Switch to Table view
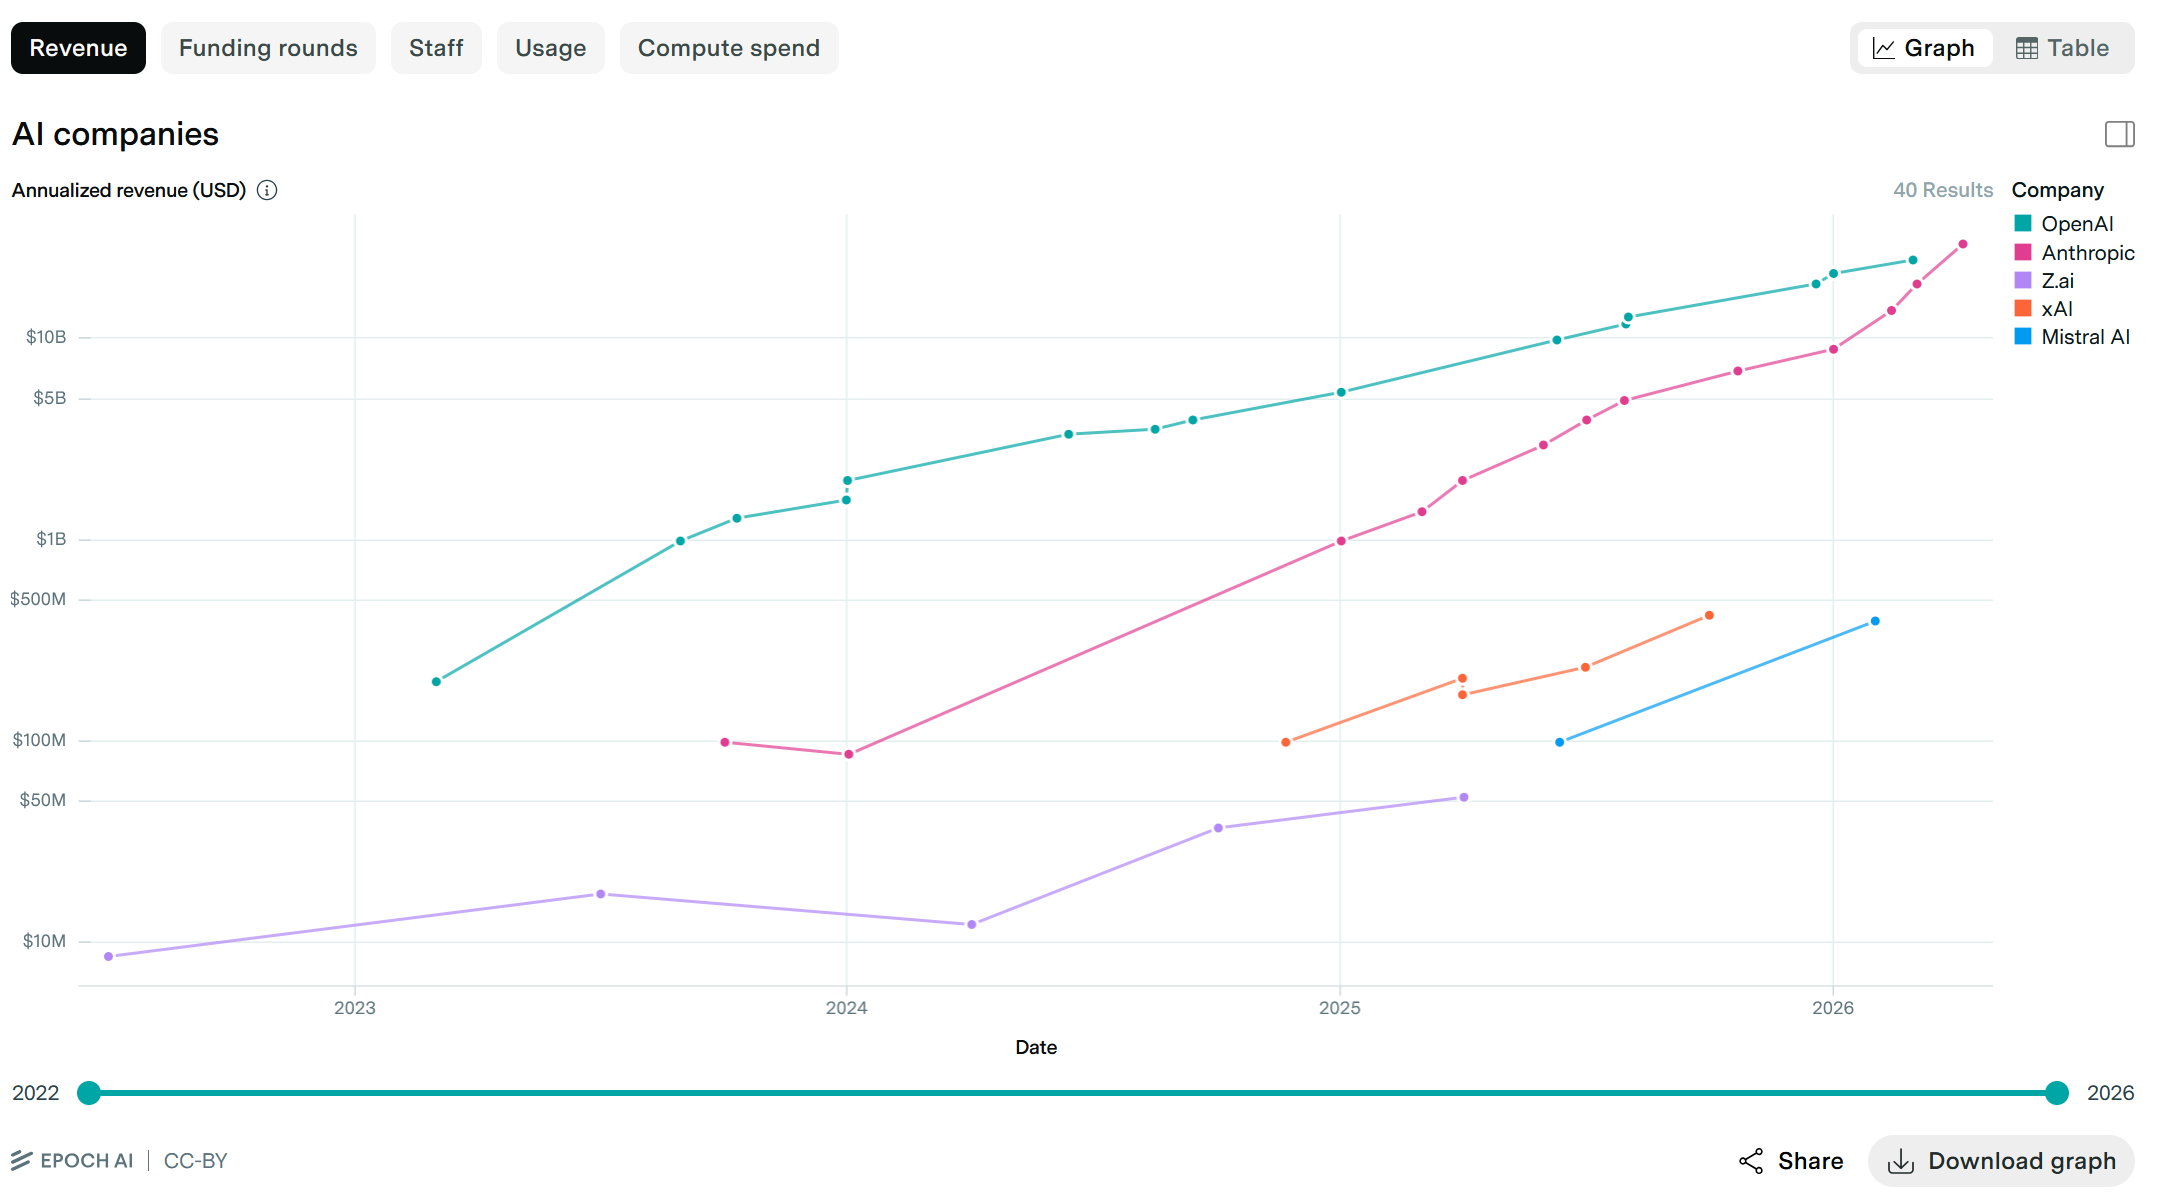This screenshot has width=2171, height=1201. click(2062, 48)
